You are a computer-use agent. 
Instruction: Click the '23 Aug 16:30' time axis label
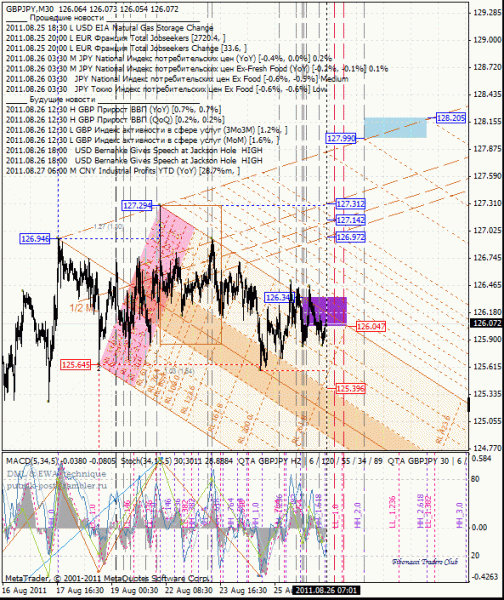[243, 590]
